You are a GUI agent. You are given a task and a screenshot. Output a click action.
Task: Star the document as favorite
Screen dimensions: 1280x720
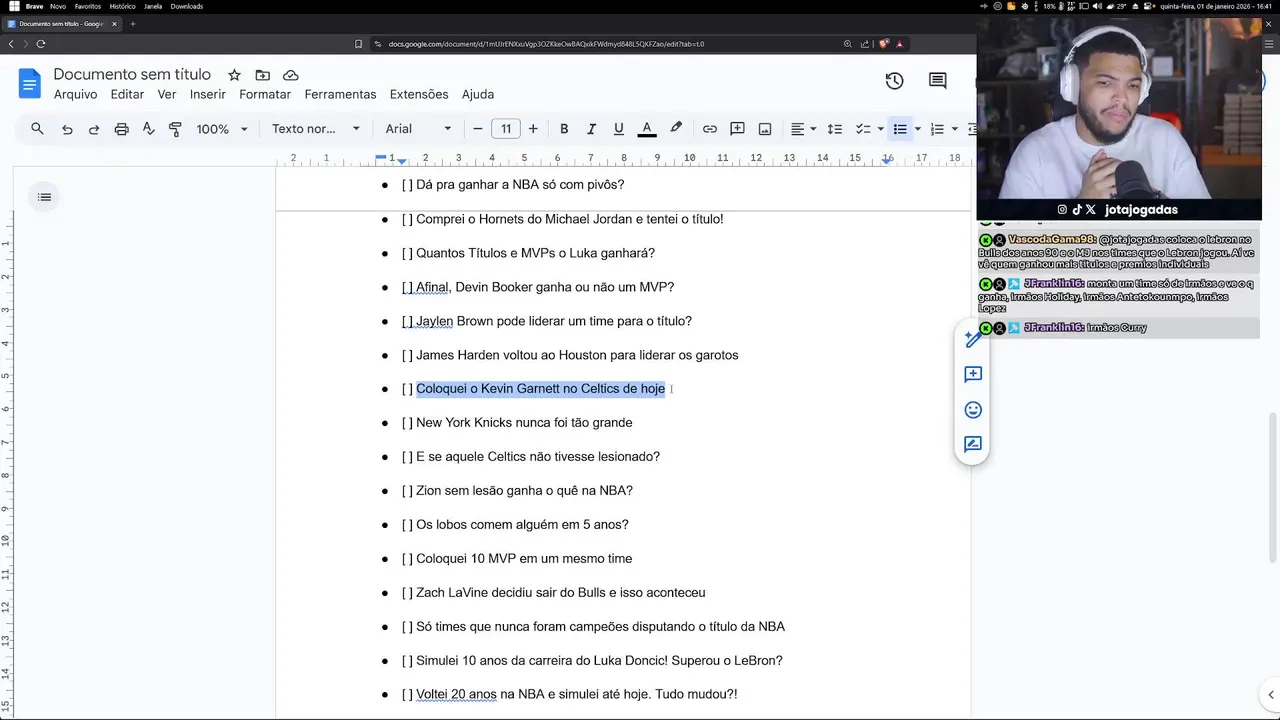[x=234, y=75]
